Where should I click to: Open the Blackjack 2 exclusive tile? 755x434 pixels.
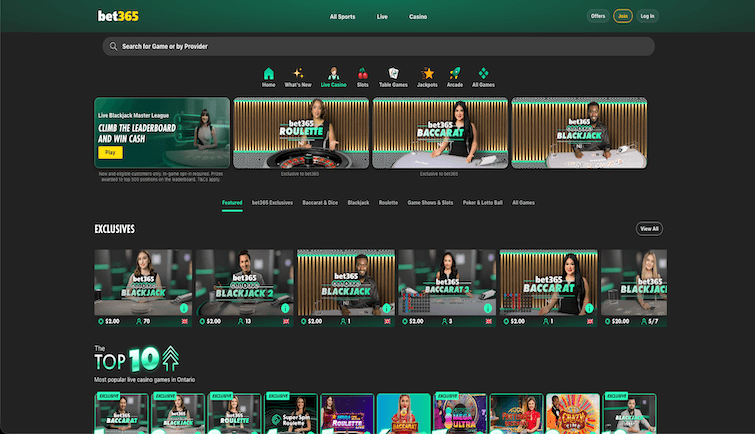245,288
